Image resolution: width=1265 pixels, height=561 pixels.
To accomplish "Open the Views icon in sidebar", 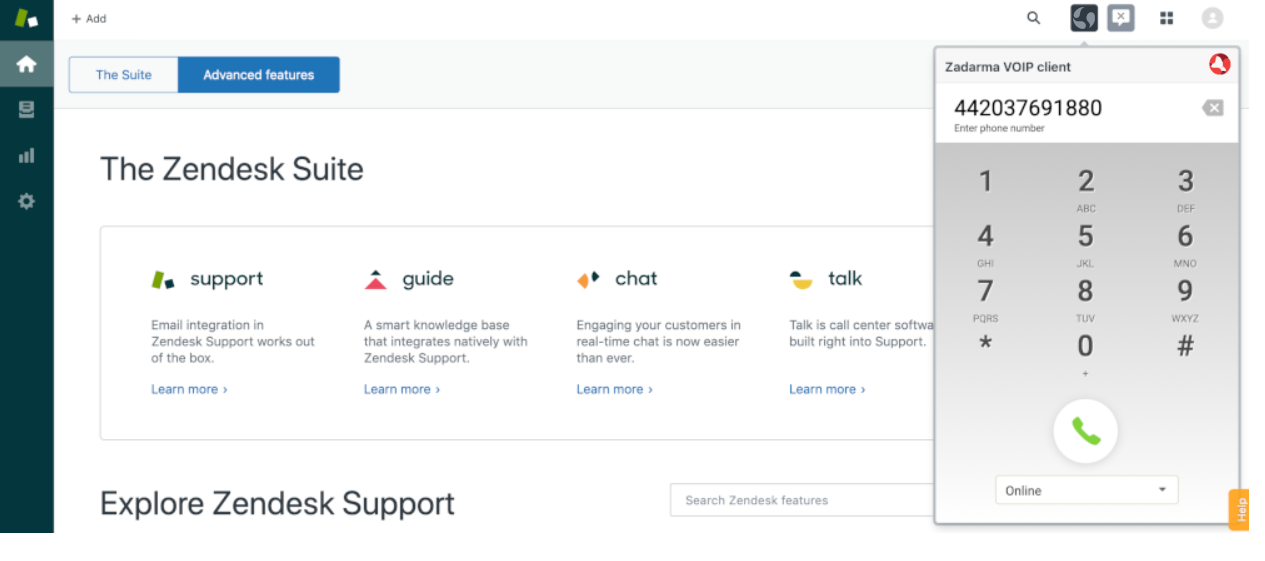I will point(26,110).
